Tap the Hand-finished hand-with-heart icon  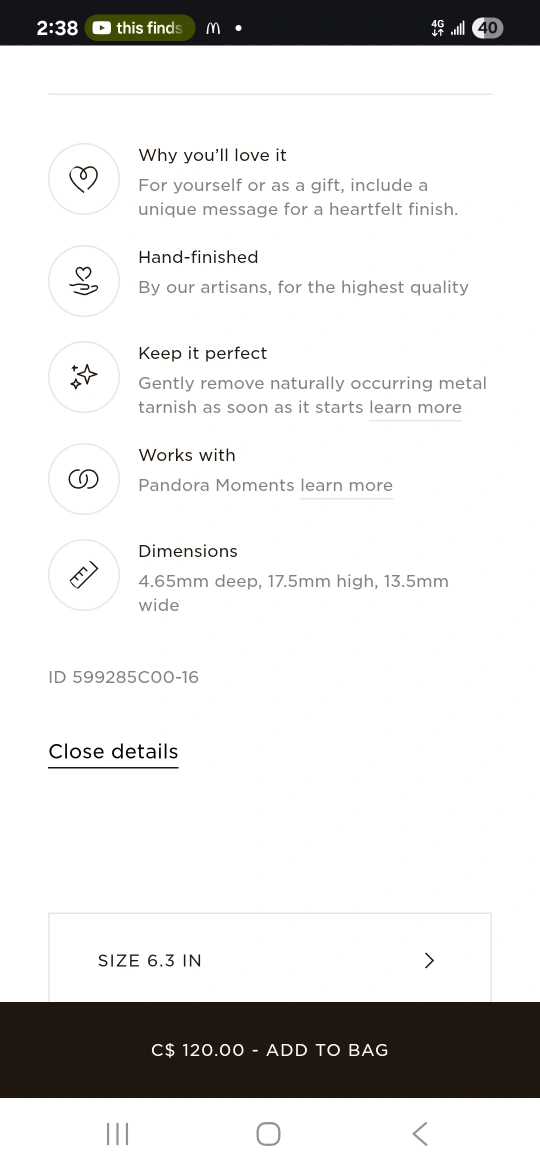point(84,281)
